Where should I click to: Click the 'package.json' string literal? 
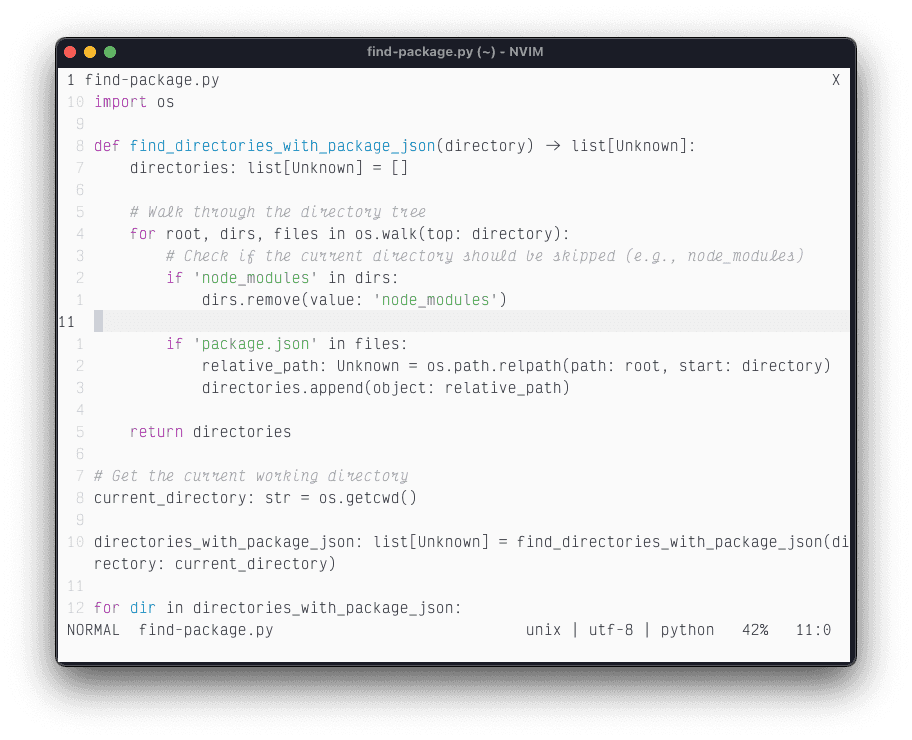255,344
